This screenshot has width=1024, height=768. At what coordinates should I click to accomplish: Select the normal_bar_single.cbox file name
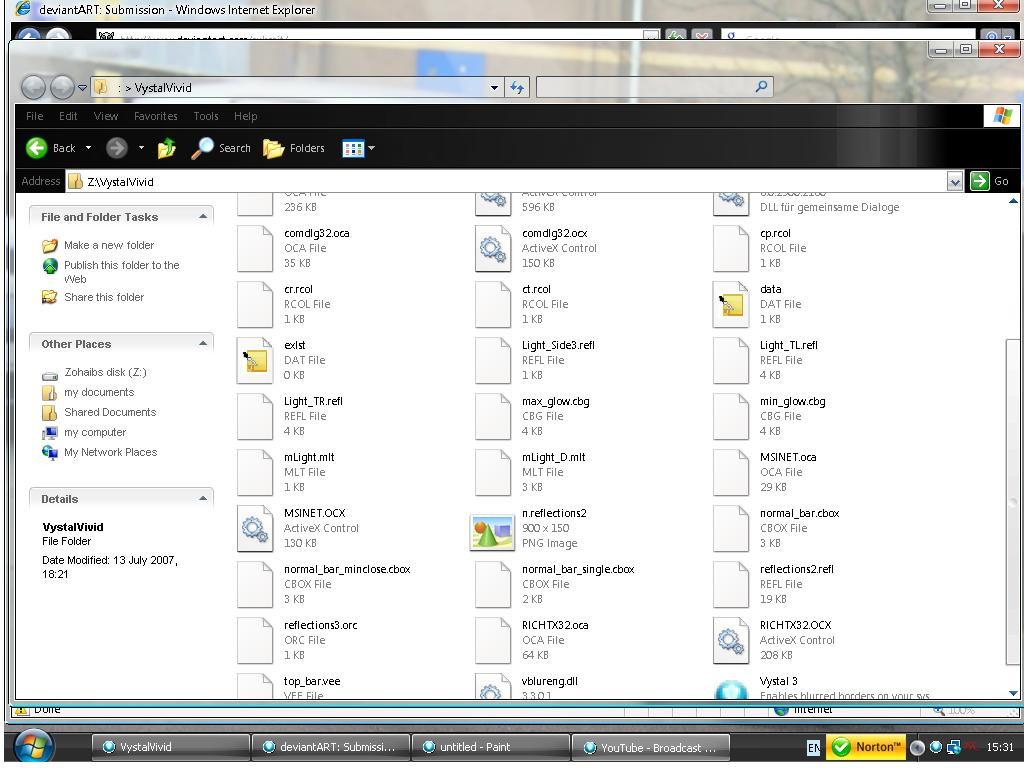pyautogui.click(x=578, y=569)
